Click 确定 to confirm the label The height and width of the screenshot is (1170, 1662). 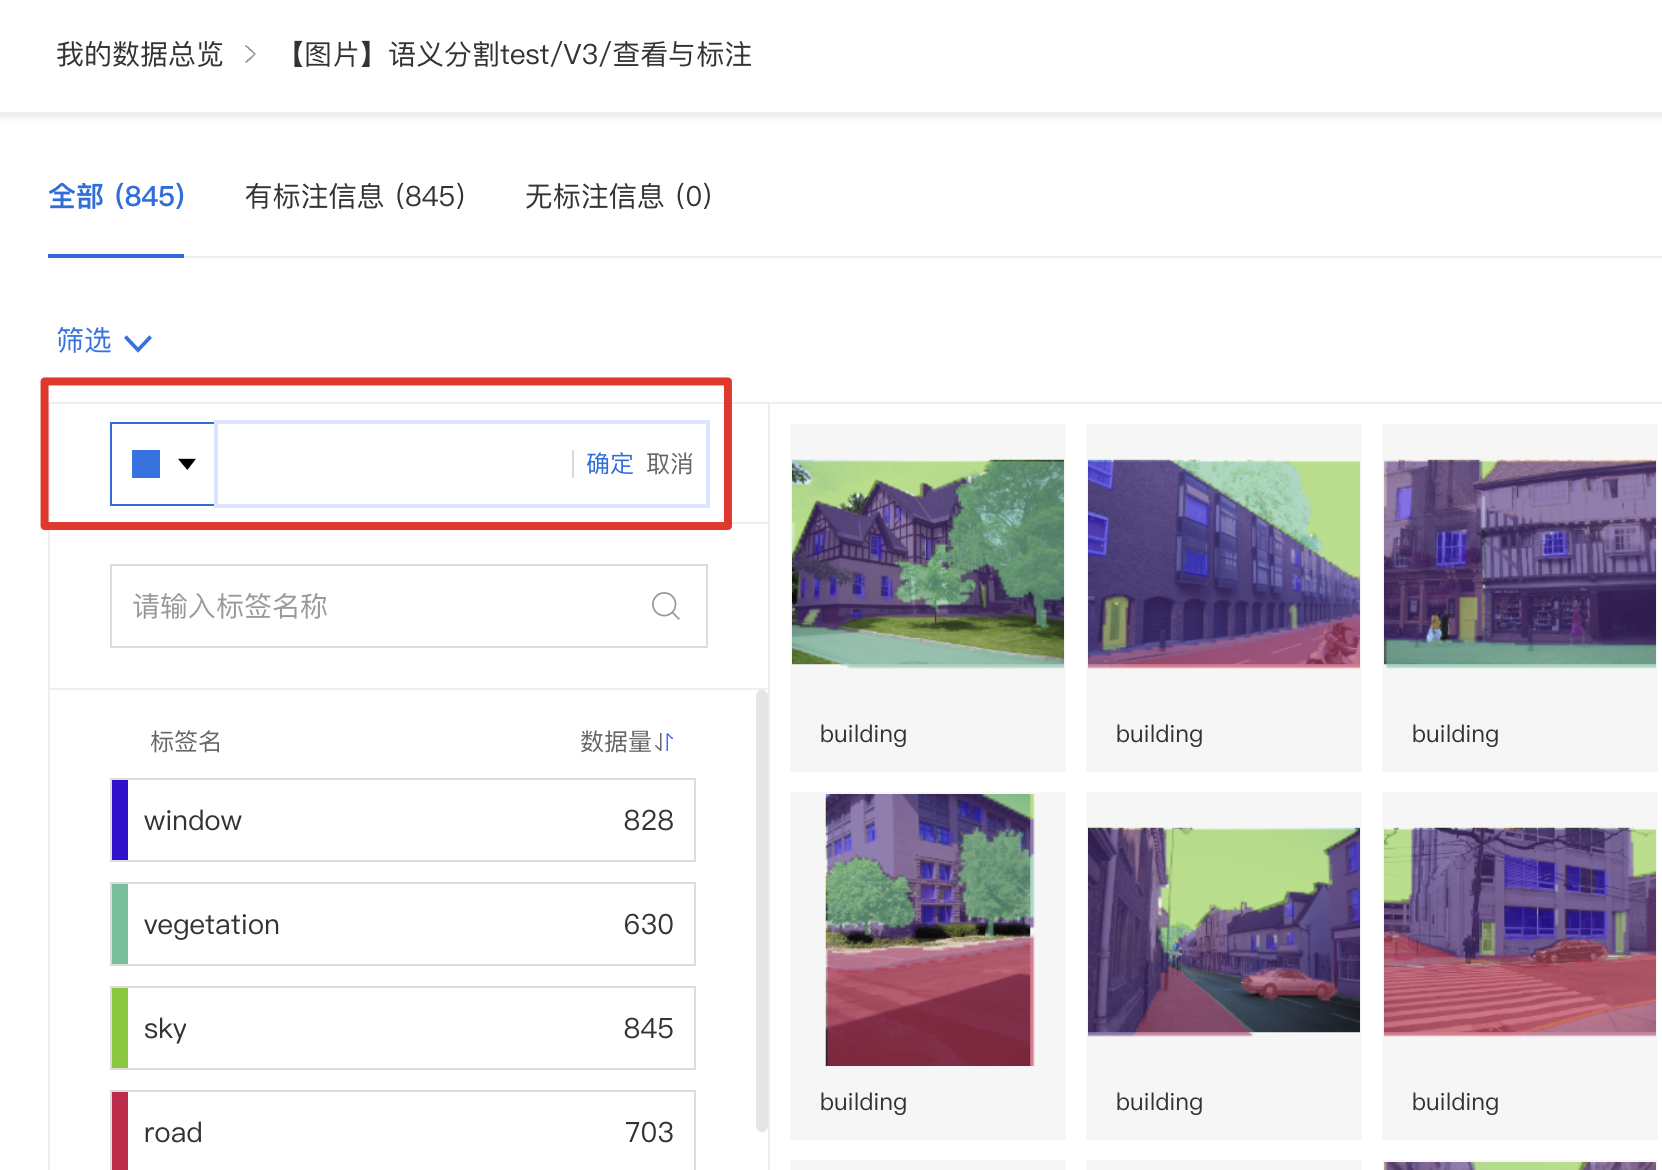click(610, 464)
